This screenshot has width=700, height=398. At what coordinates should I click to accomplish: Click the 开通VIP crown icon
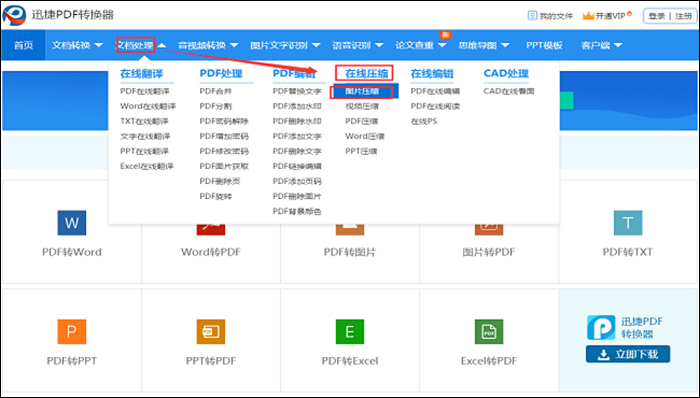tap(588, 16)
